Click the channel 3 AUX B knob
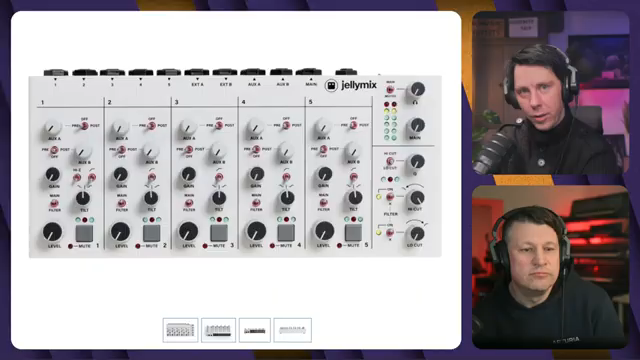640x360 pixels. tap(218, 152)
